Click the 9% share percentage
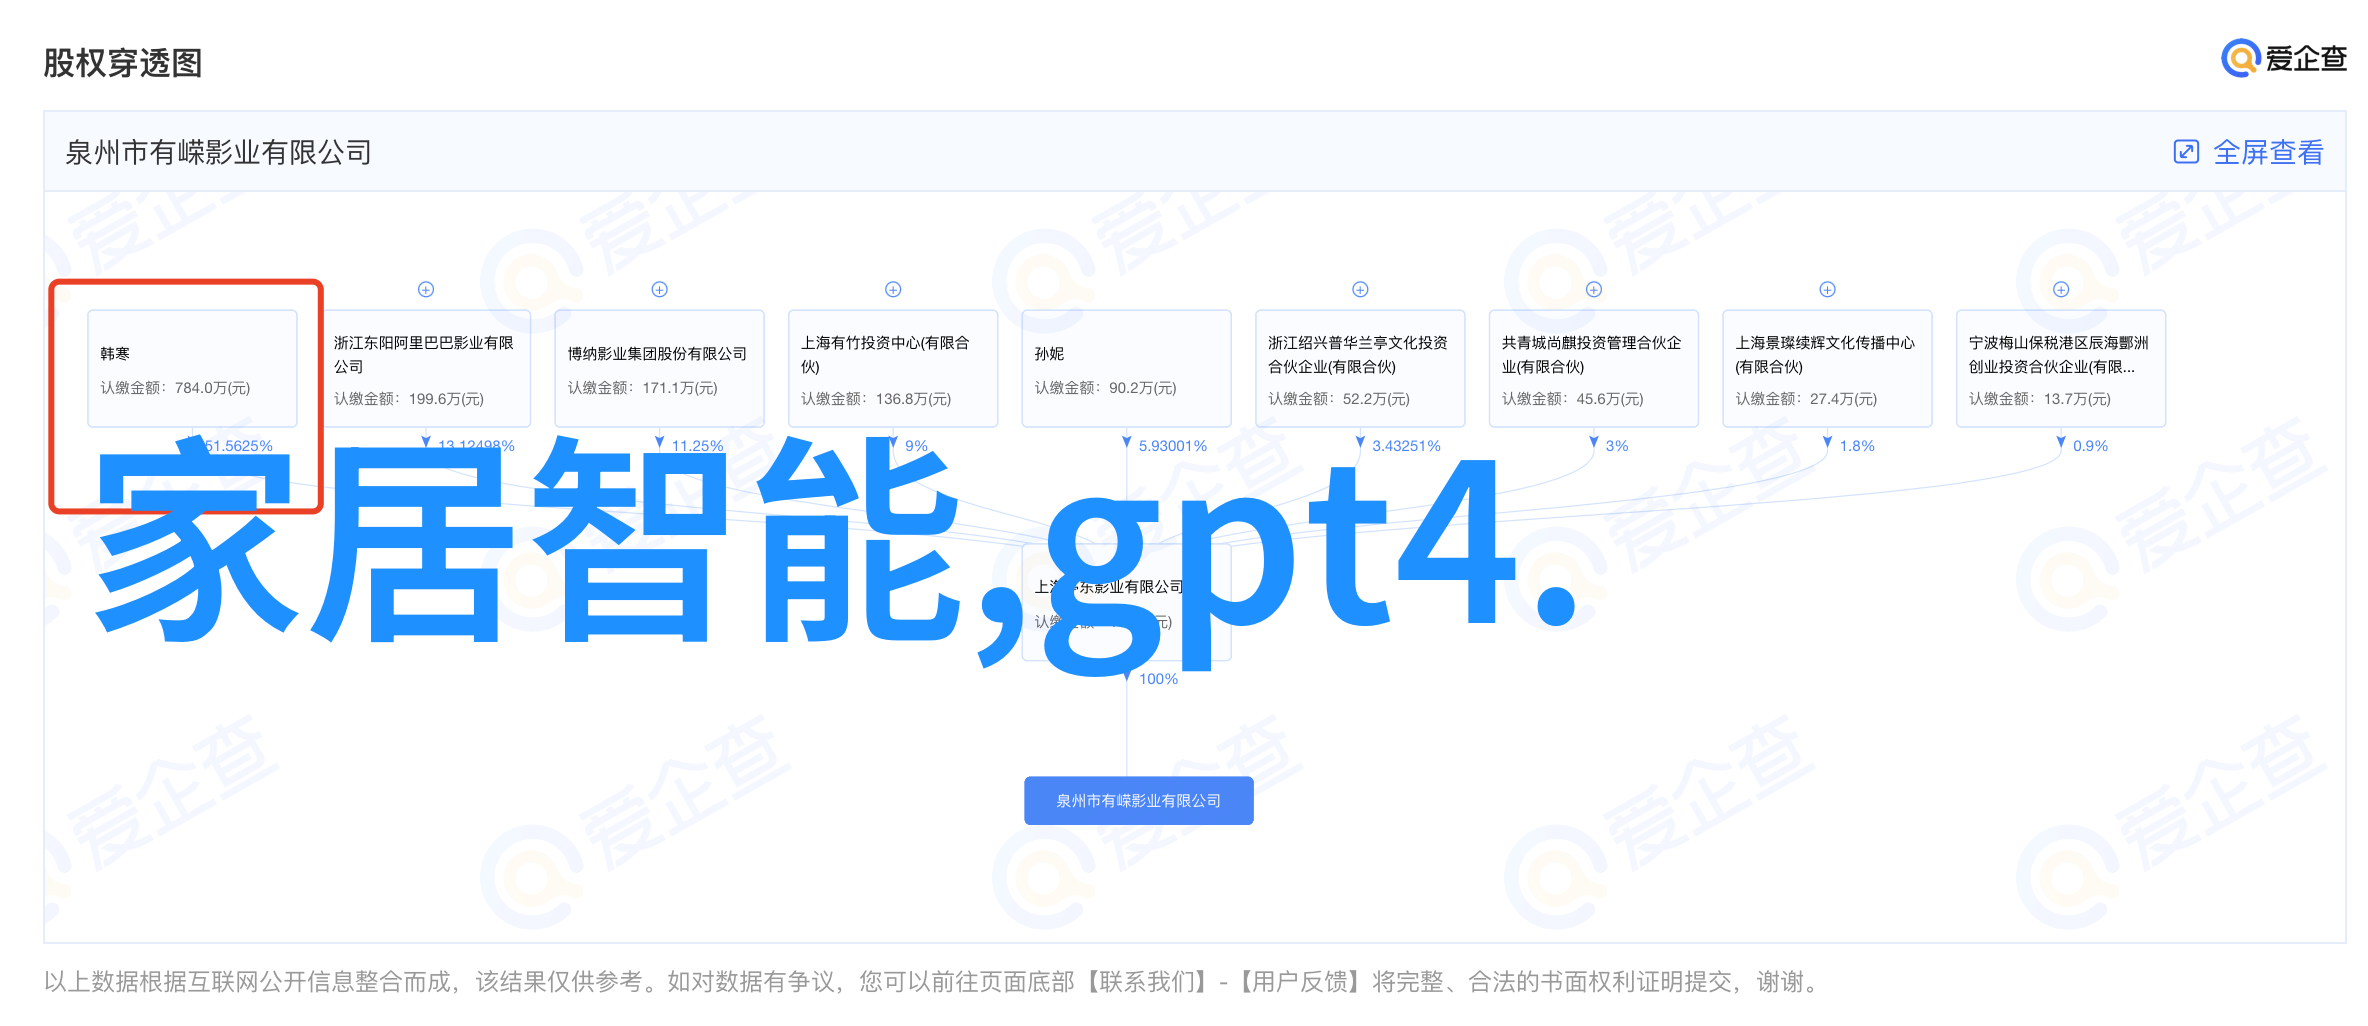 coord(917,446)
